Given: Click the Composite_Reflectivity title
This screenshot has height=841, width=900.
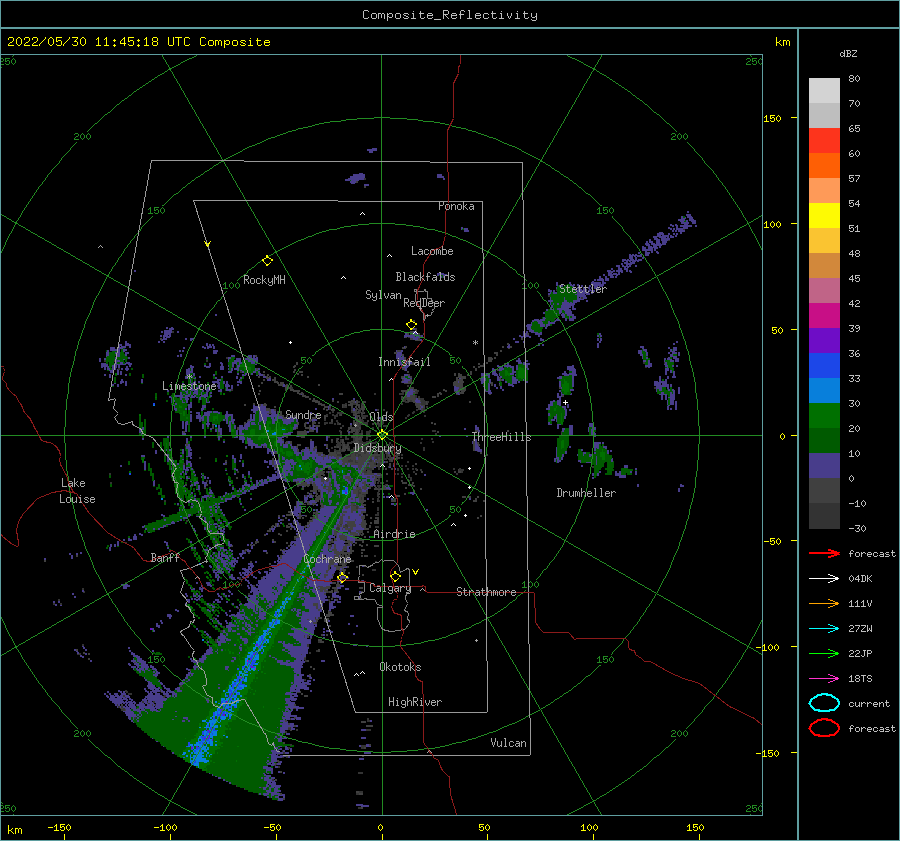Looking at the screenshot, I should pos(449,15).
